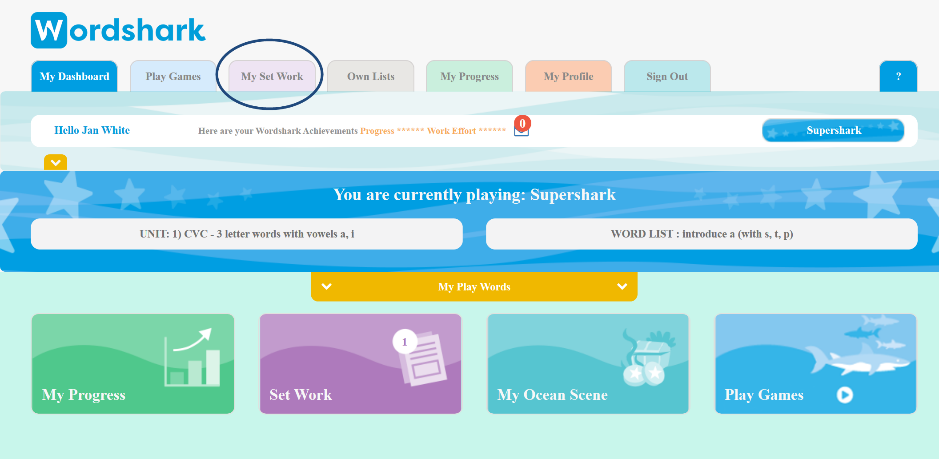Click the Work Effort stars text
The width and height of the screenshot is (939, 459).
[x=467, y=131]
